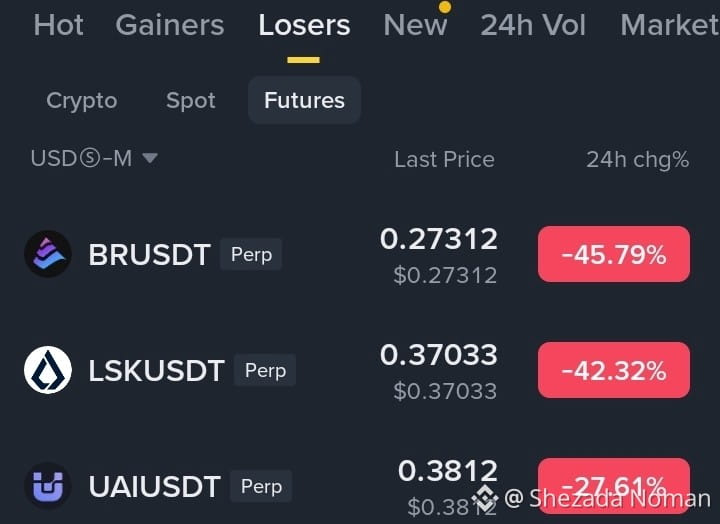This screenshot has width=720, height=524.
Task: Open the BRUSDT coin logo icon
Action: click(48, 254)
